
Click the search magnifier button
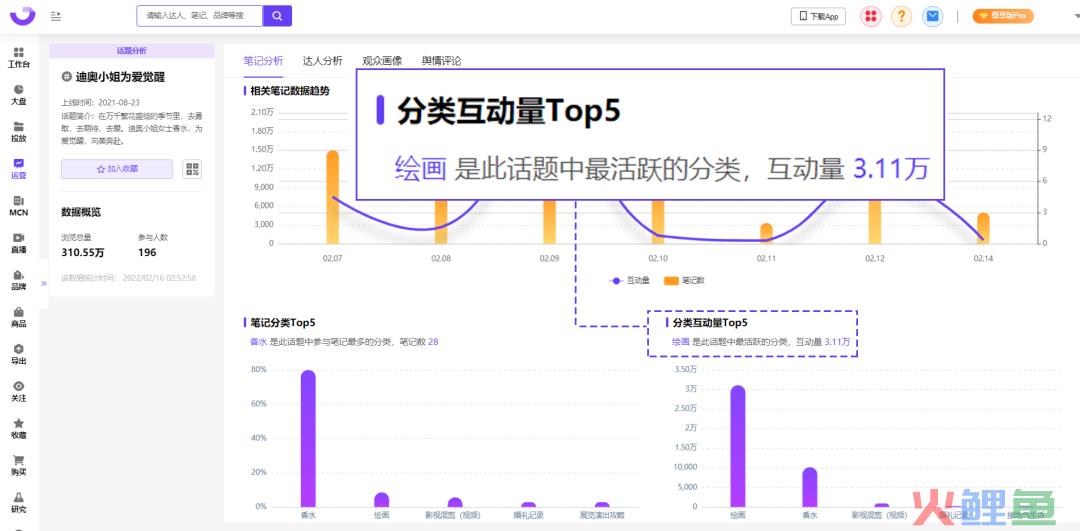coord(278,16)
